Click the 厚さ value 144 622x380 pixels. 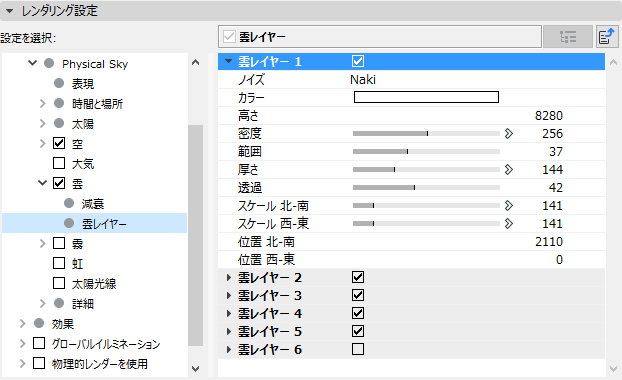[x=552, y=170]
